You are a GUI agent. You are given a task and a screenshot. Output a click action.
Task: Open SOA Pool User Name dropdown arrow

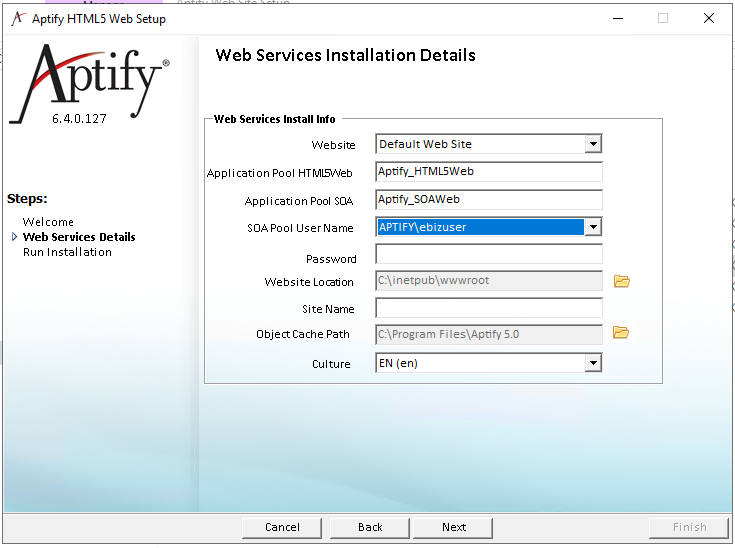(x=593, y=227)
